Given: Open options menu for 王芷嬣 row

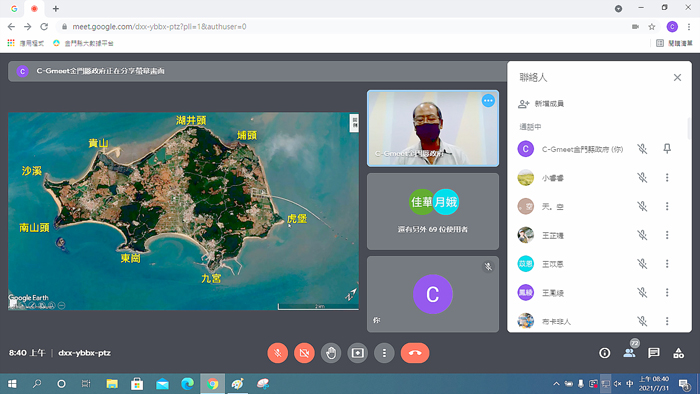Looking at the screenshot, I should (667, 235).
